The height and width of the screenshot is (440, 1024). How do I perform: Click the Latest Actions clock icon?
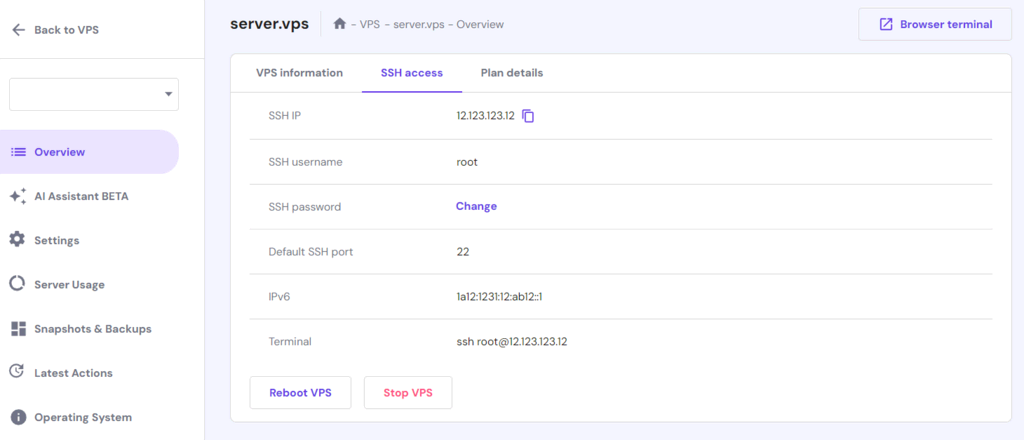(x=17, y=372)
